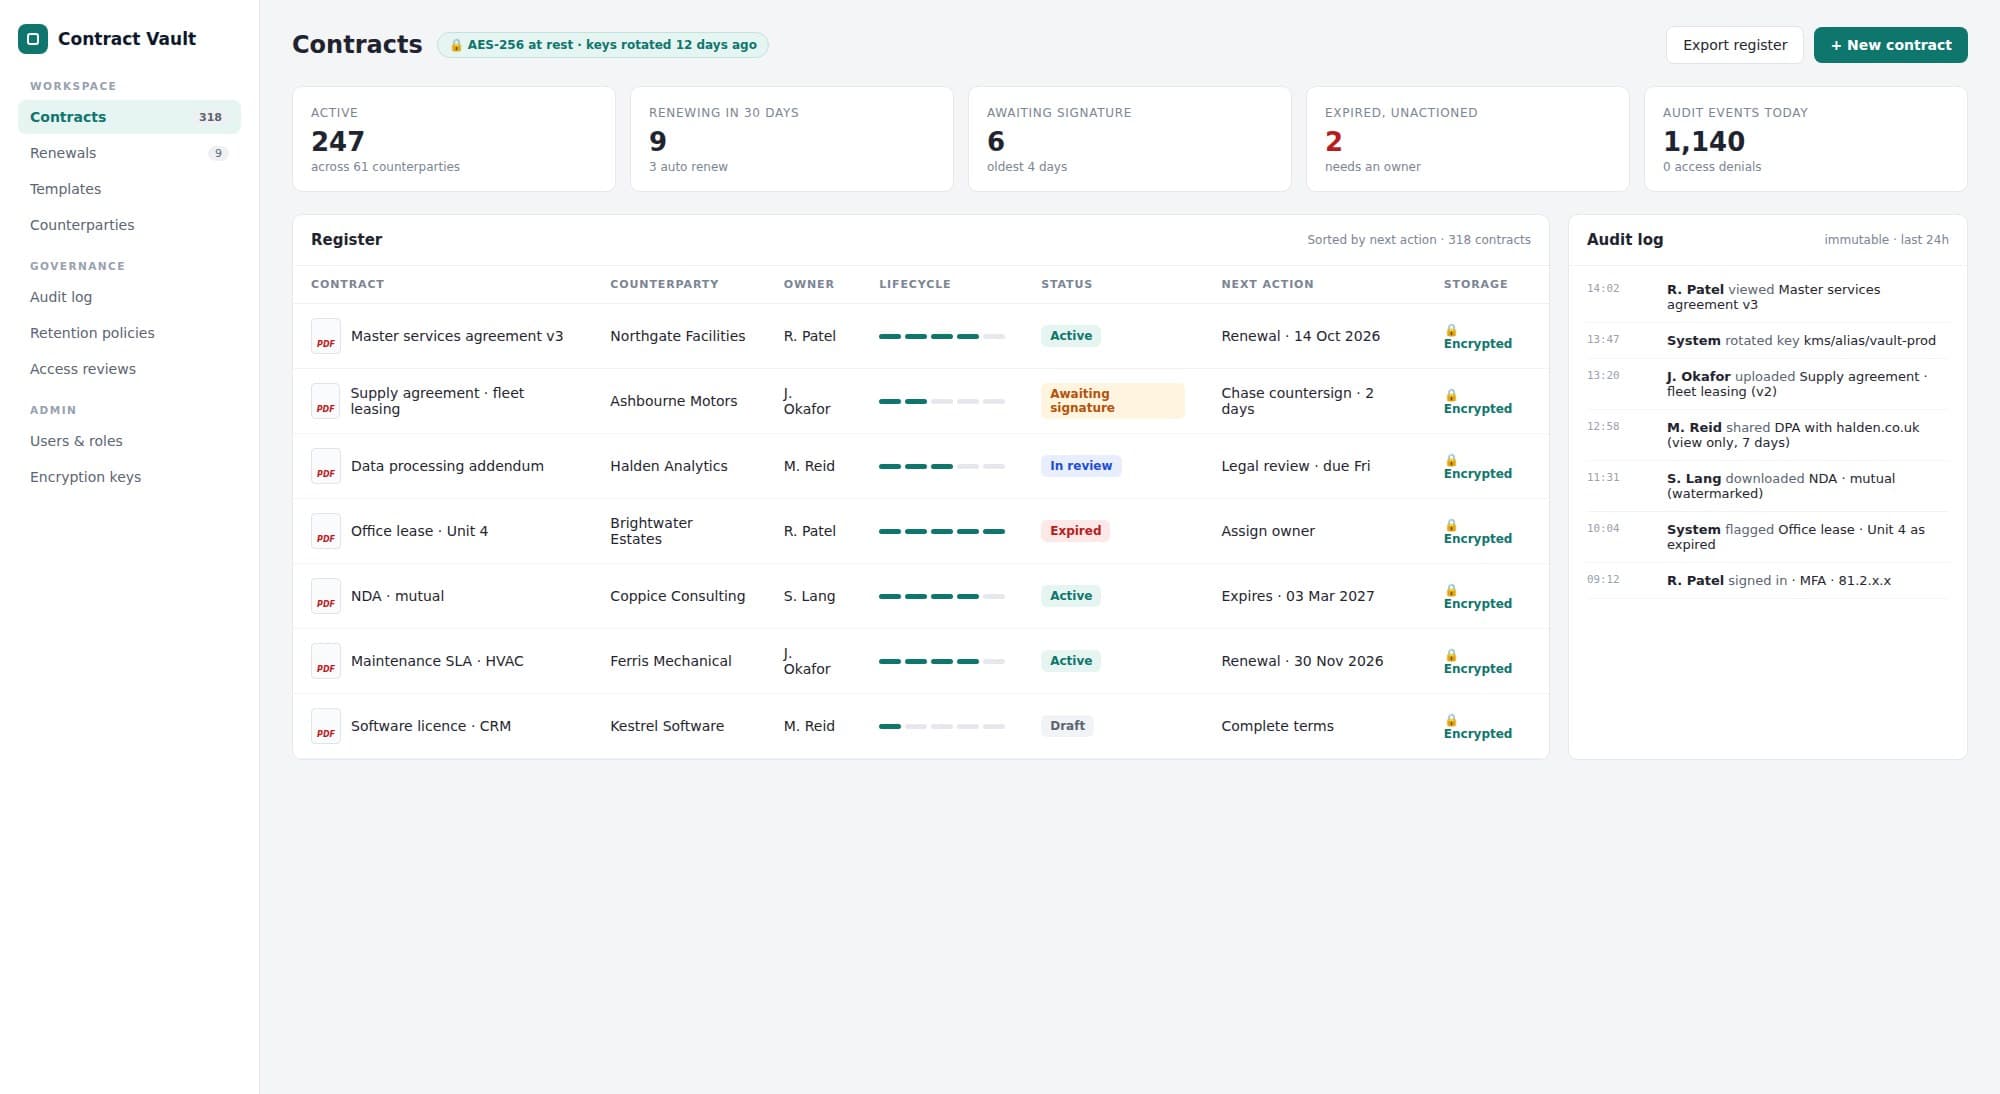Click the Expired status badge

pyautogui.click(x=1075, y=531)
